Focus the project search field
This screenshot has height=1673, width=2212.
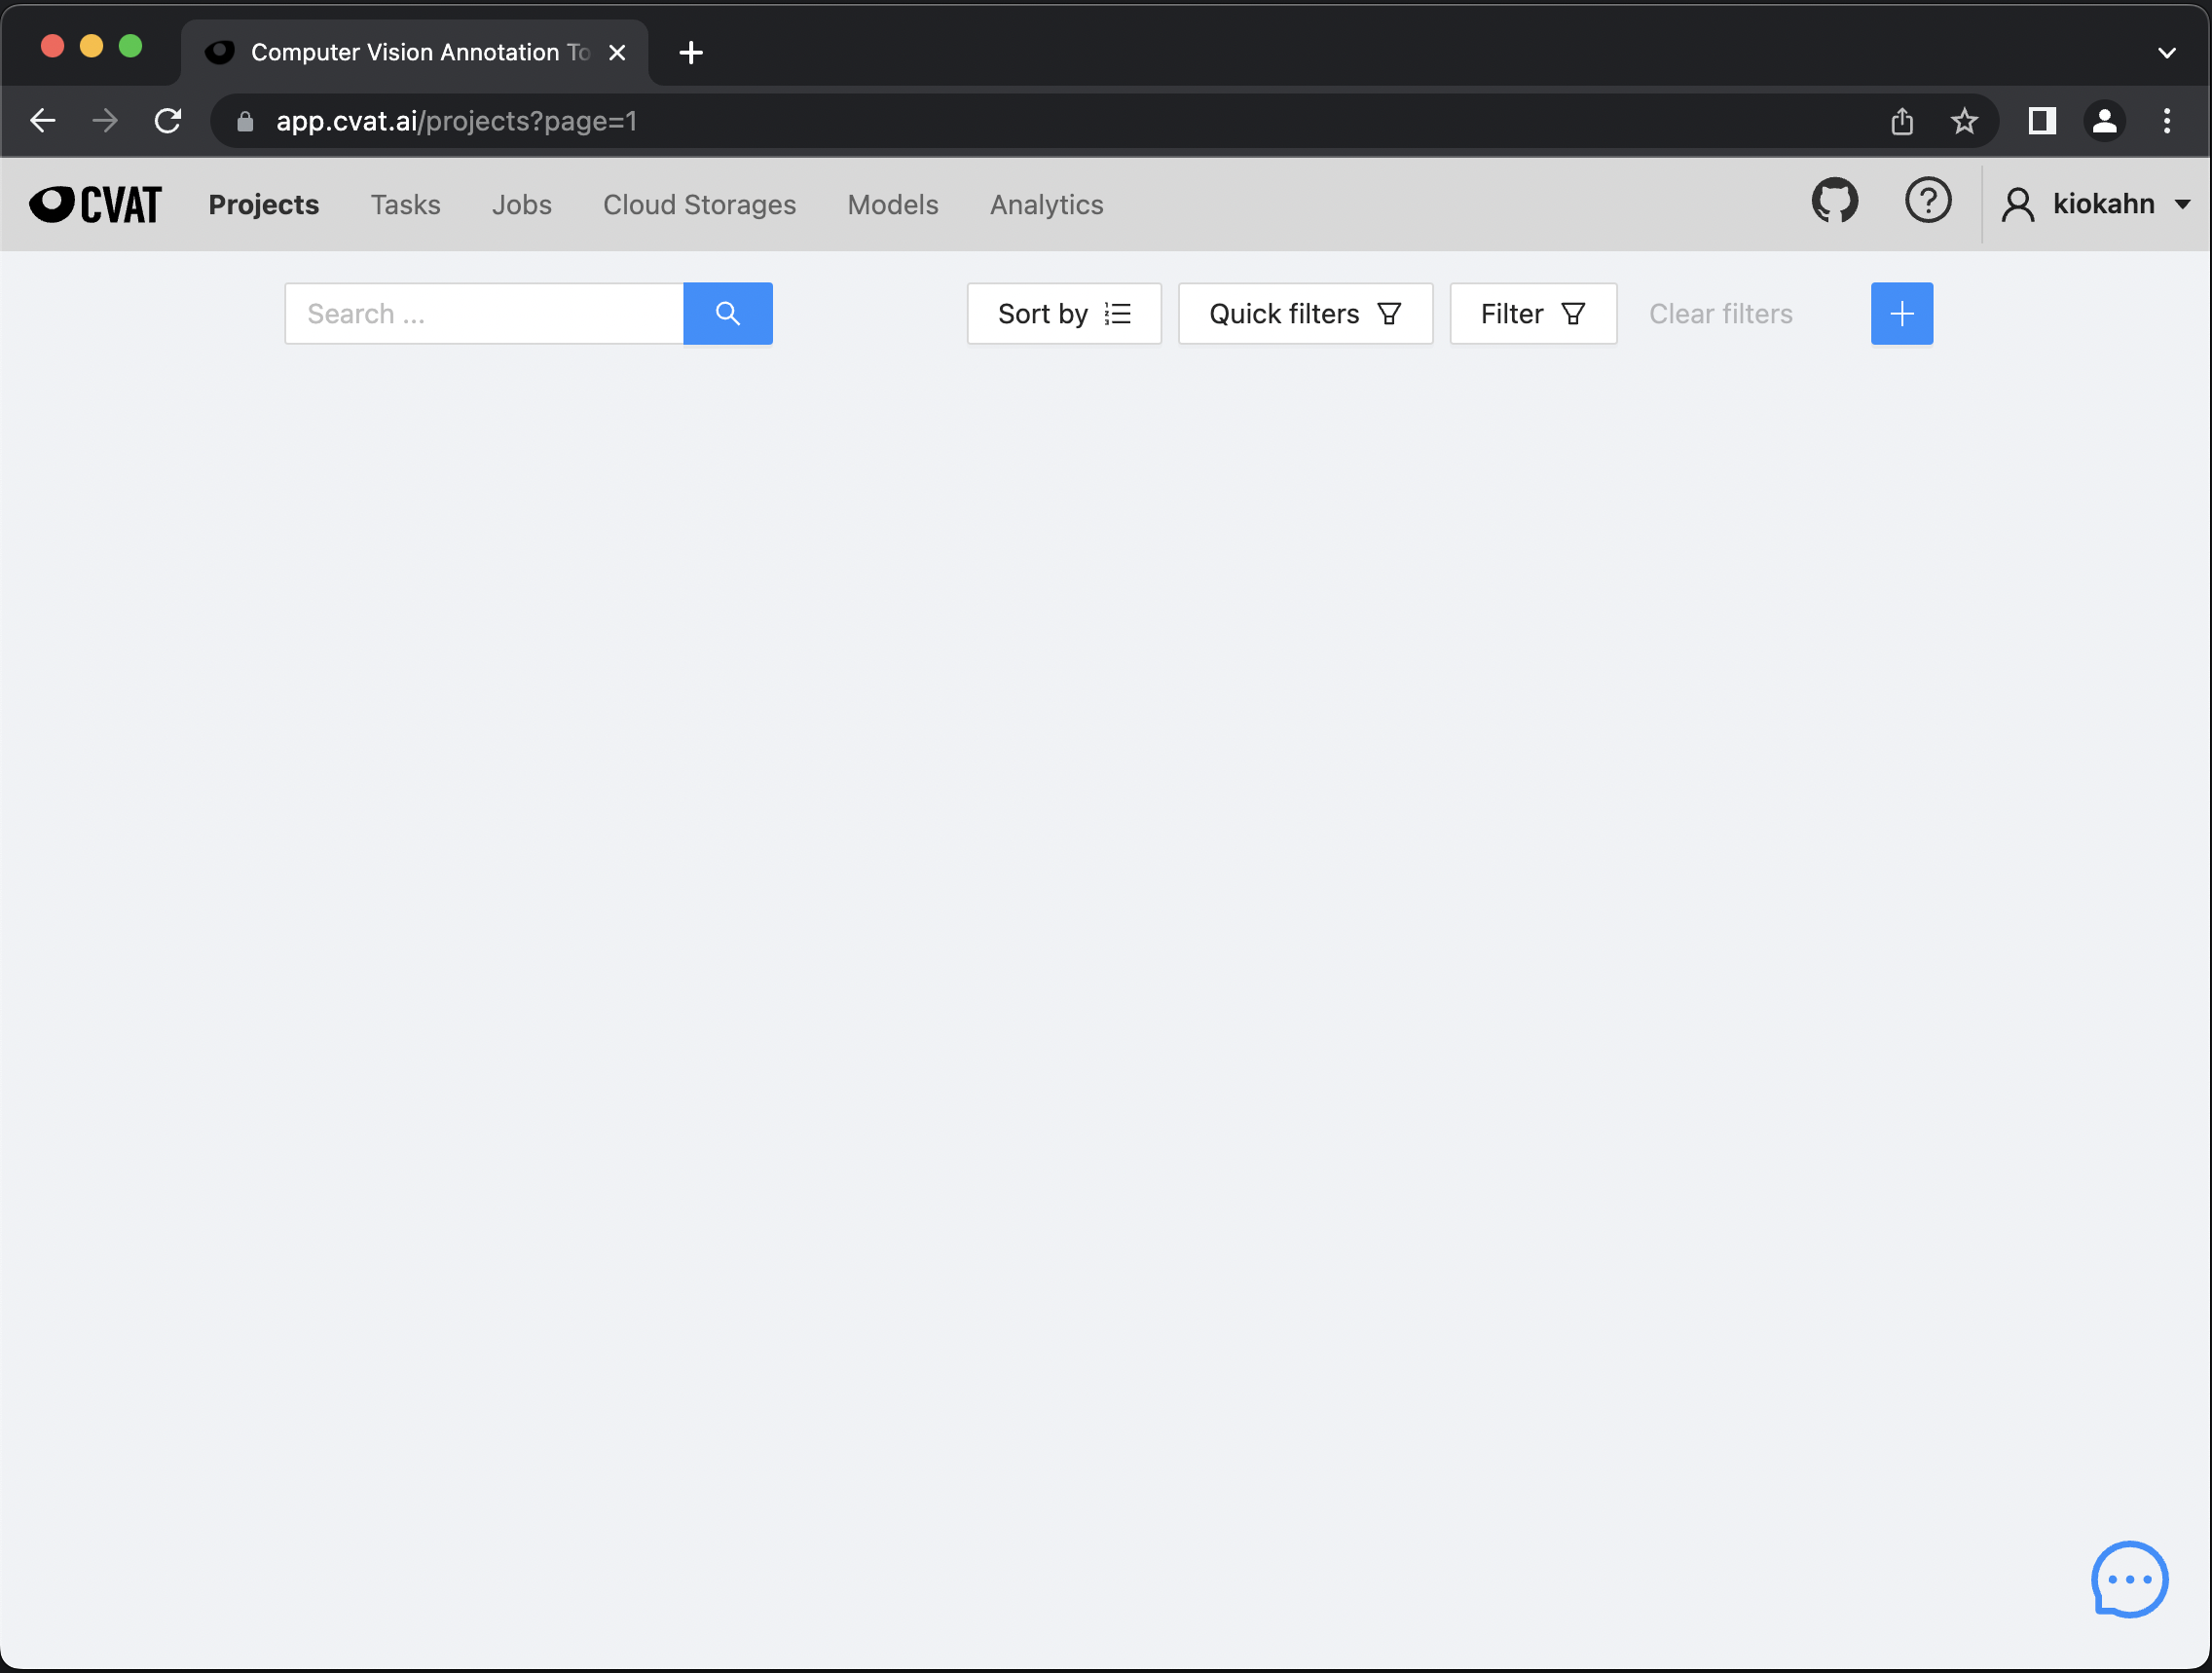[485, 314]
